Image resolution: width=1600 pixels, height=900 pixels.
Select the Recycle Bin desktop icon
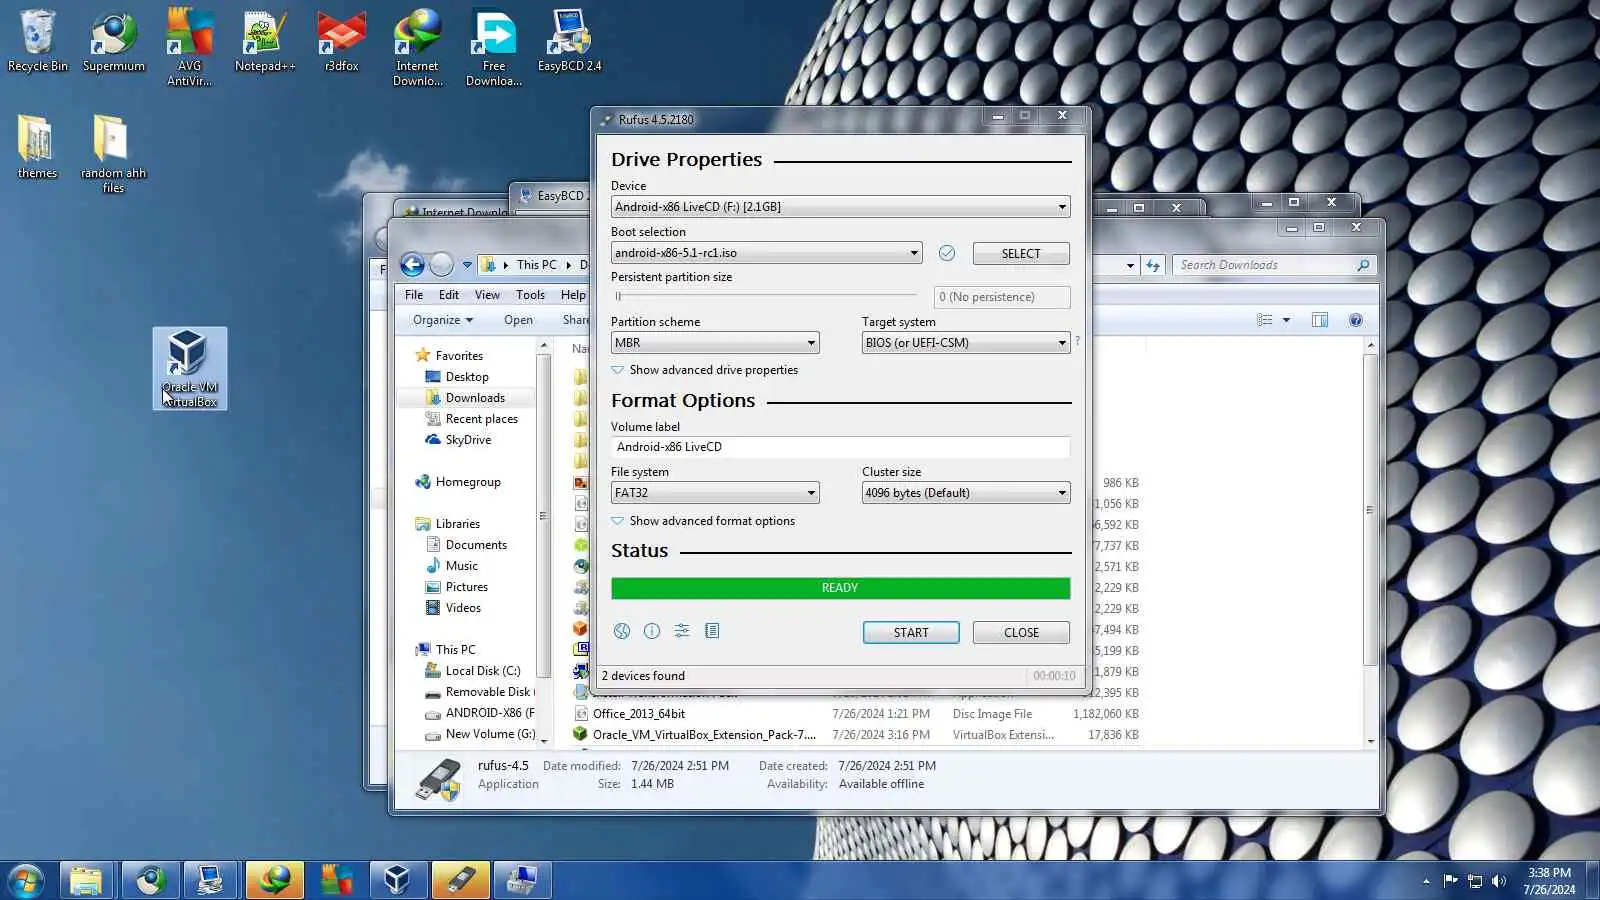point(38,41)
